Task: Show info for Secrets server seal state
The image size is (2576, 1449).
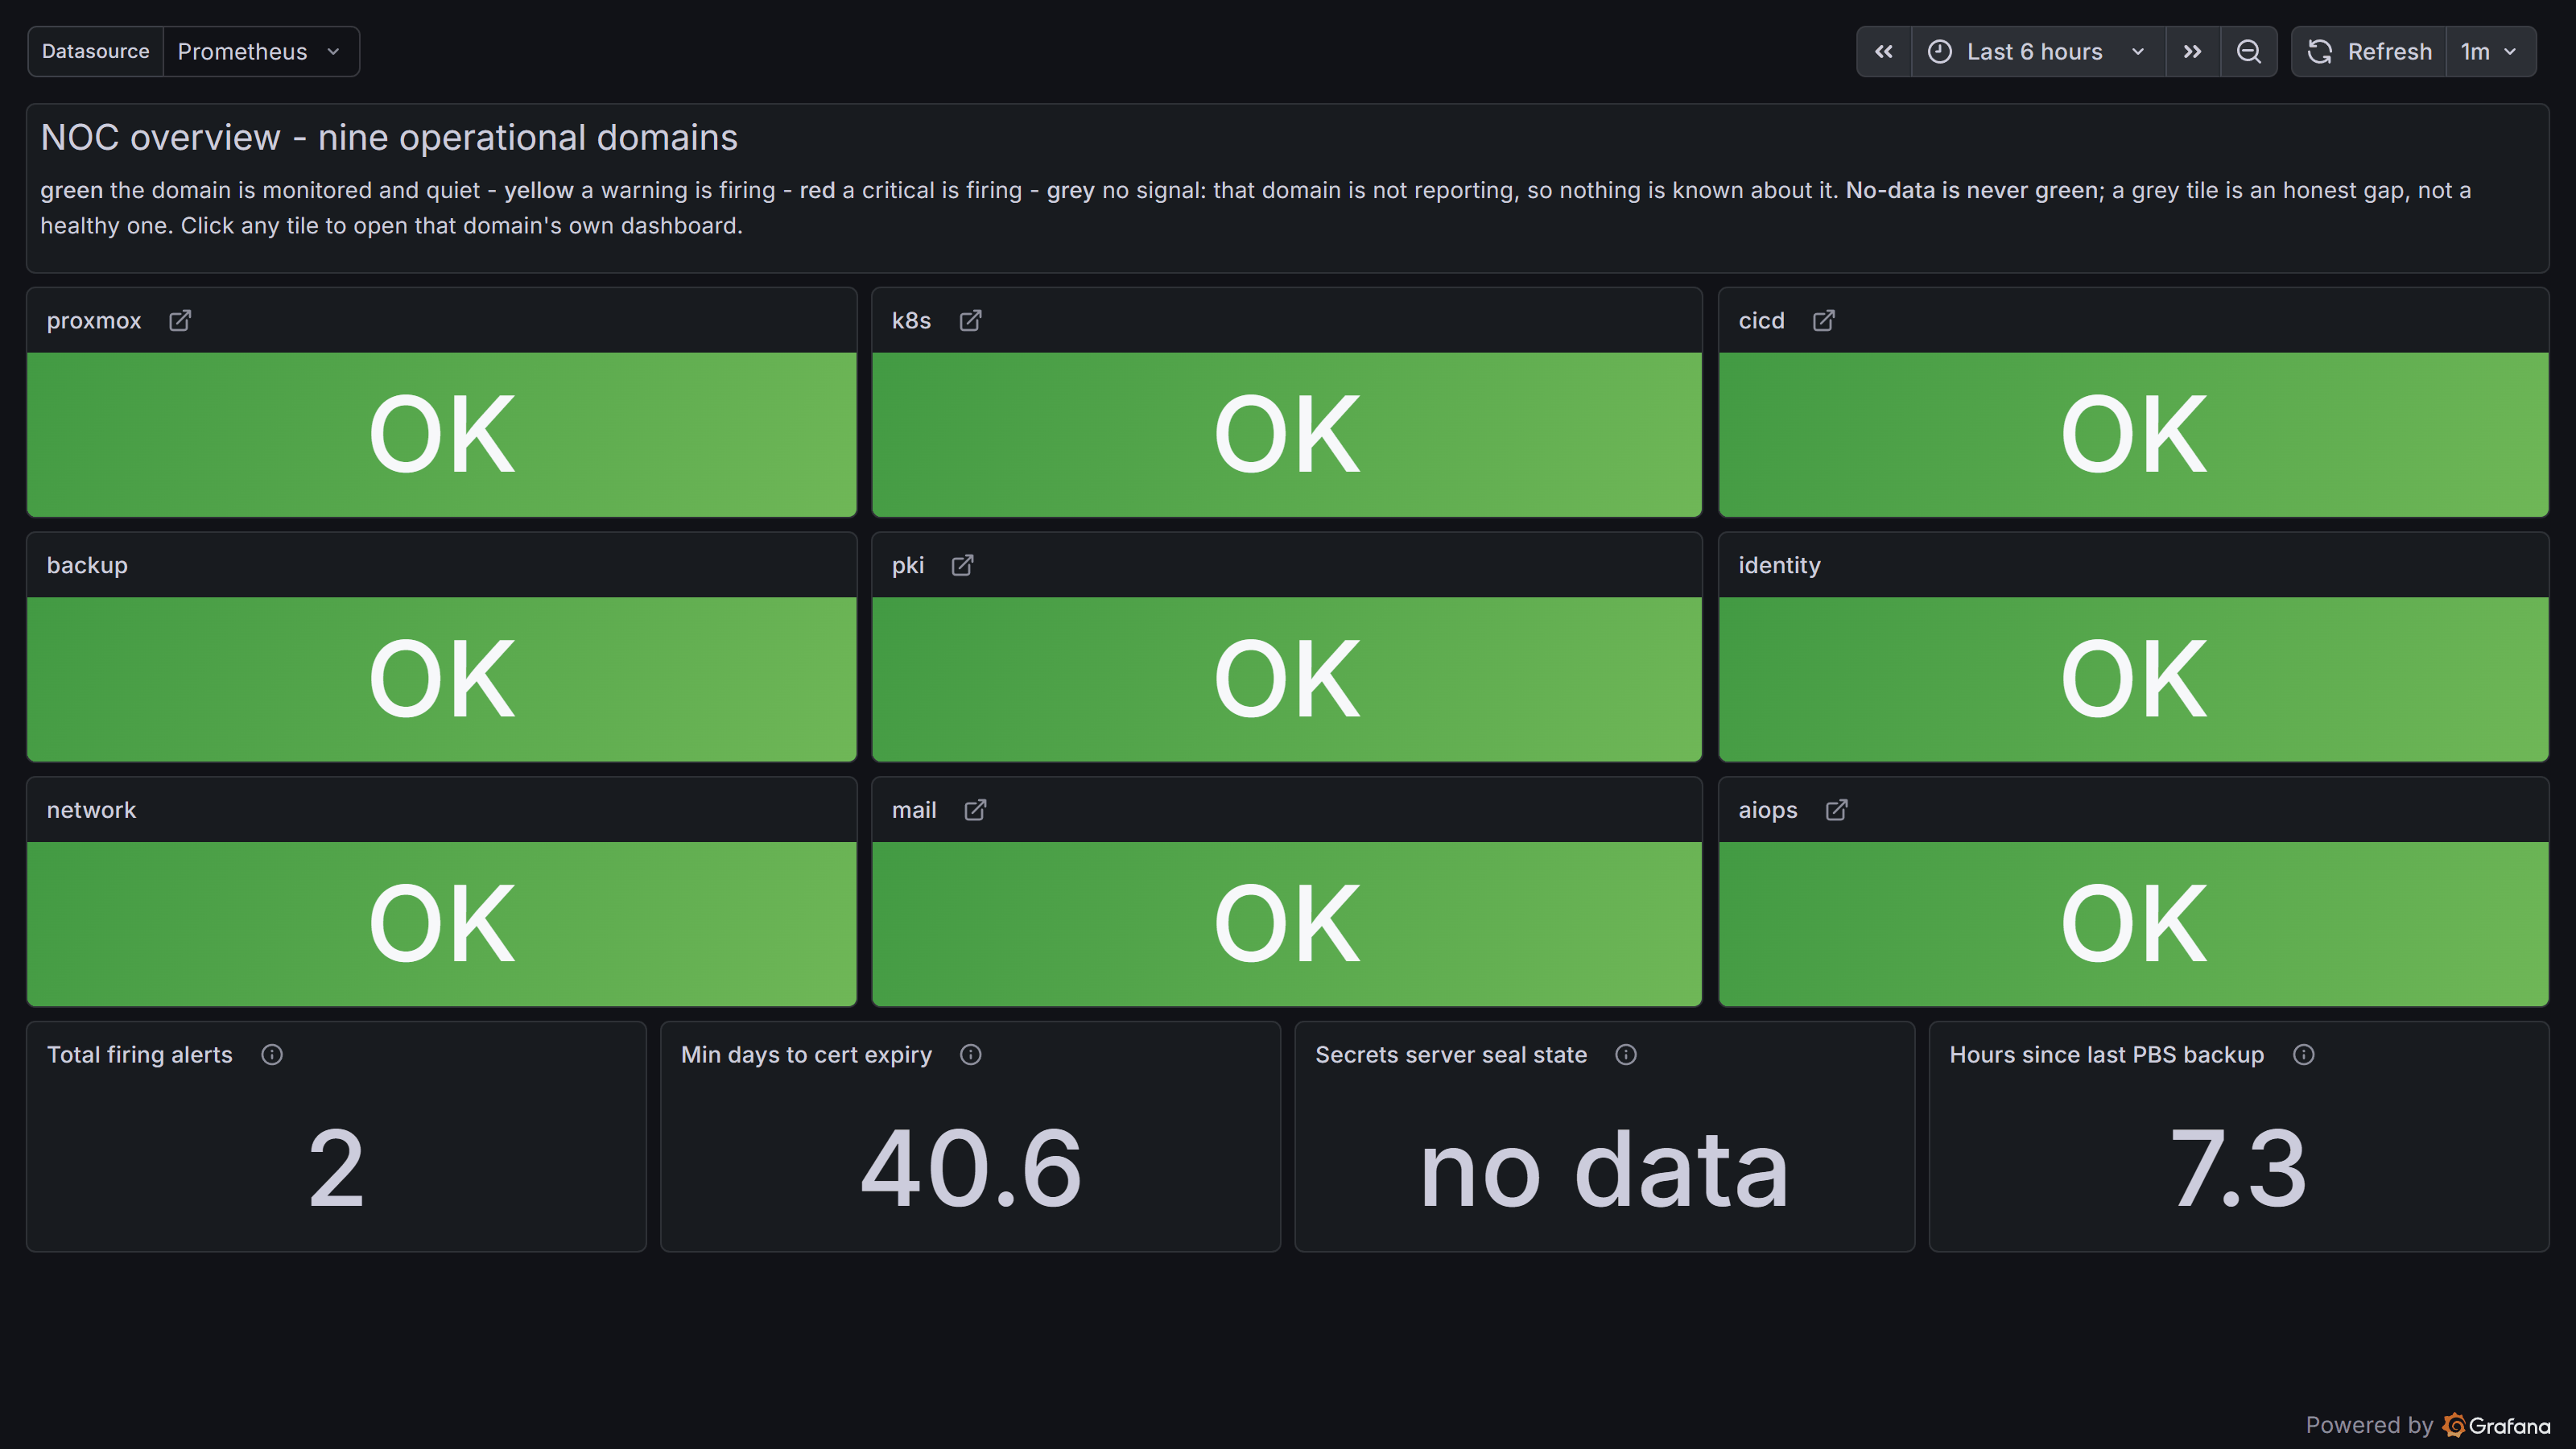Action: 1626,1055
